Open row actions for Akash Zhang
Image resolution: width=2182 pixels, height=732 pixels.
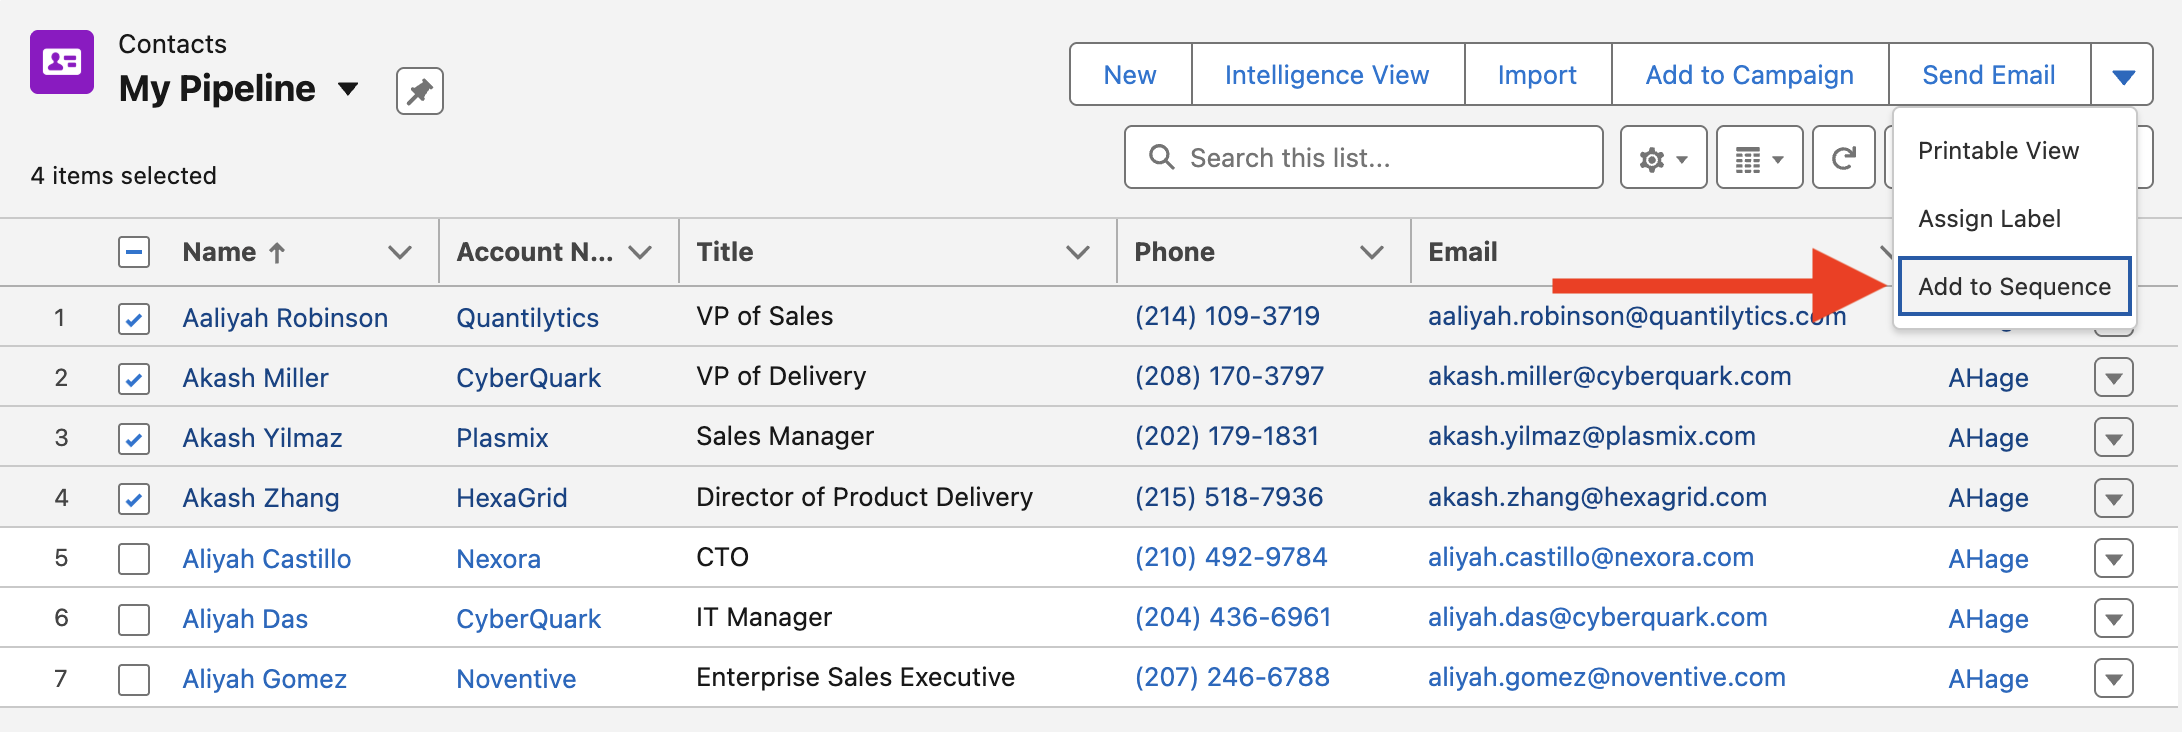(x=2114, y=498)
